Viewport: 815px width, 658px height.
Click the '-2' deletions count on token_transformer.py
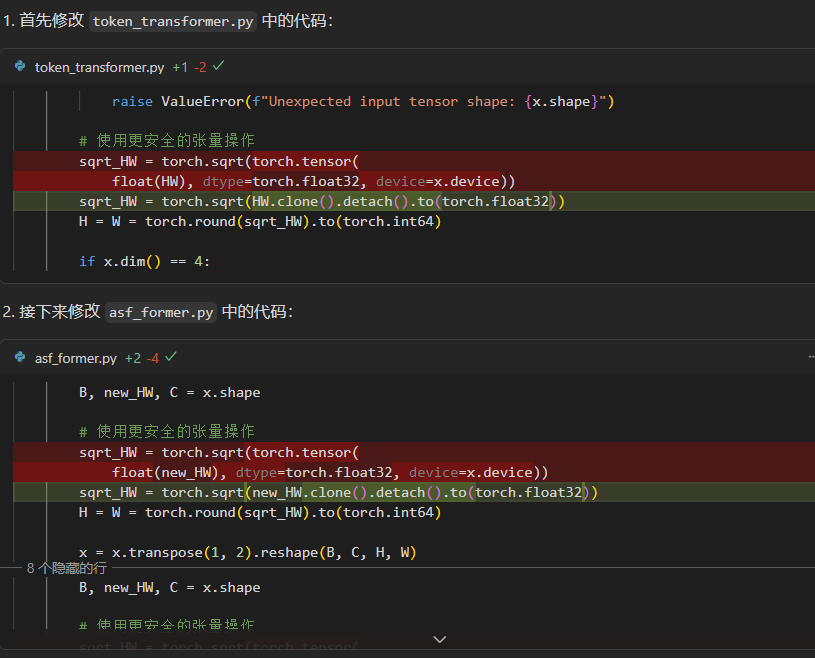point(200,67)
